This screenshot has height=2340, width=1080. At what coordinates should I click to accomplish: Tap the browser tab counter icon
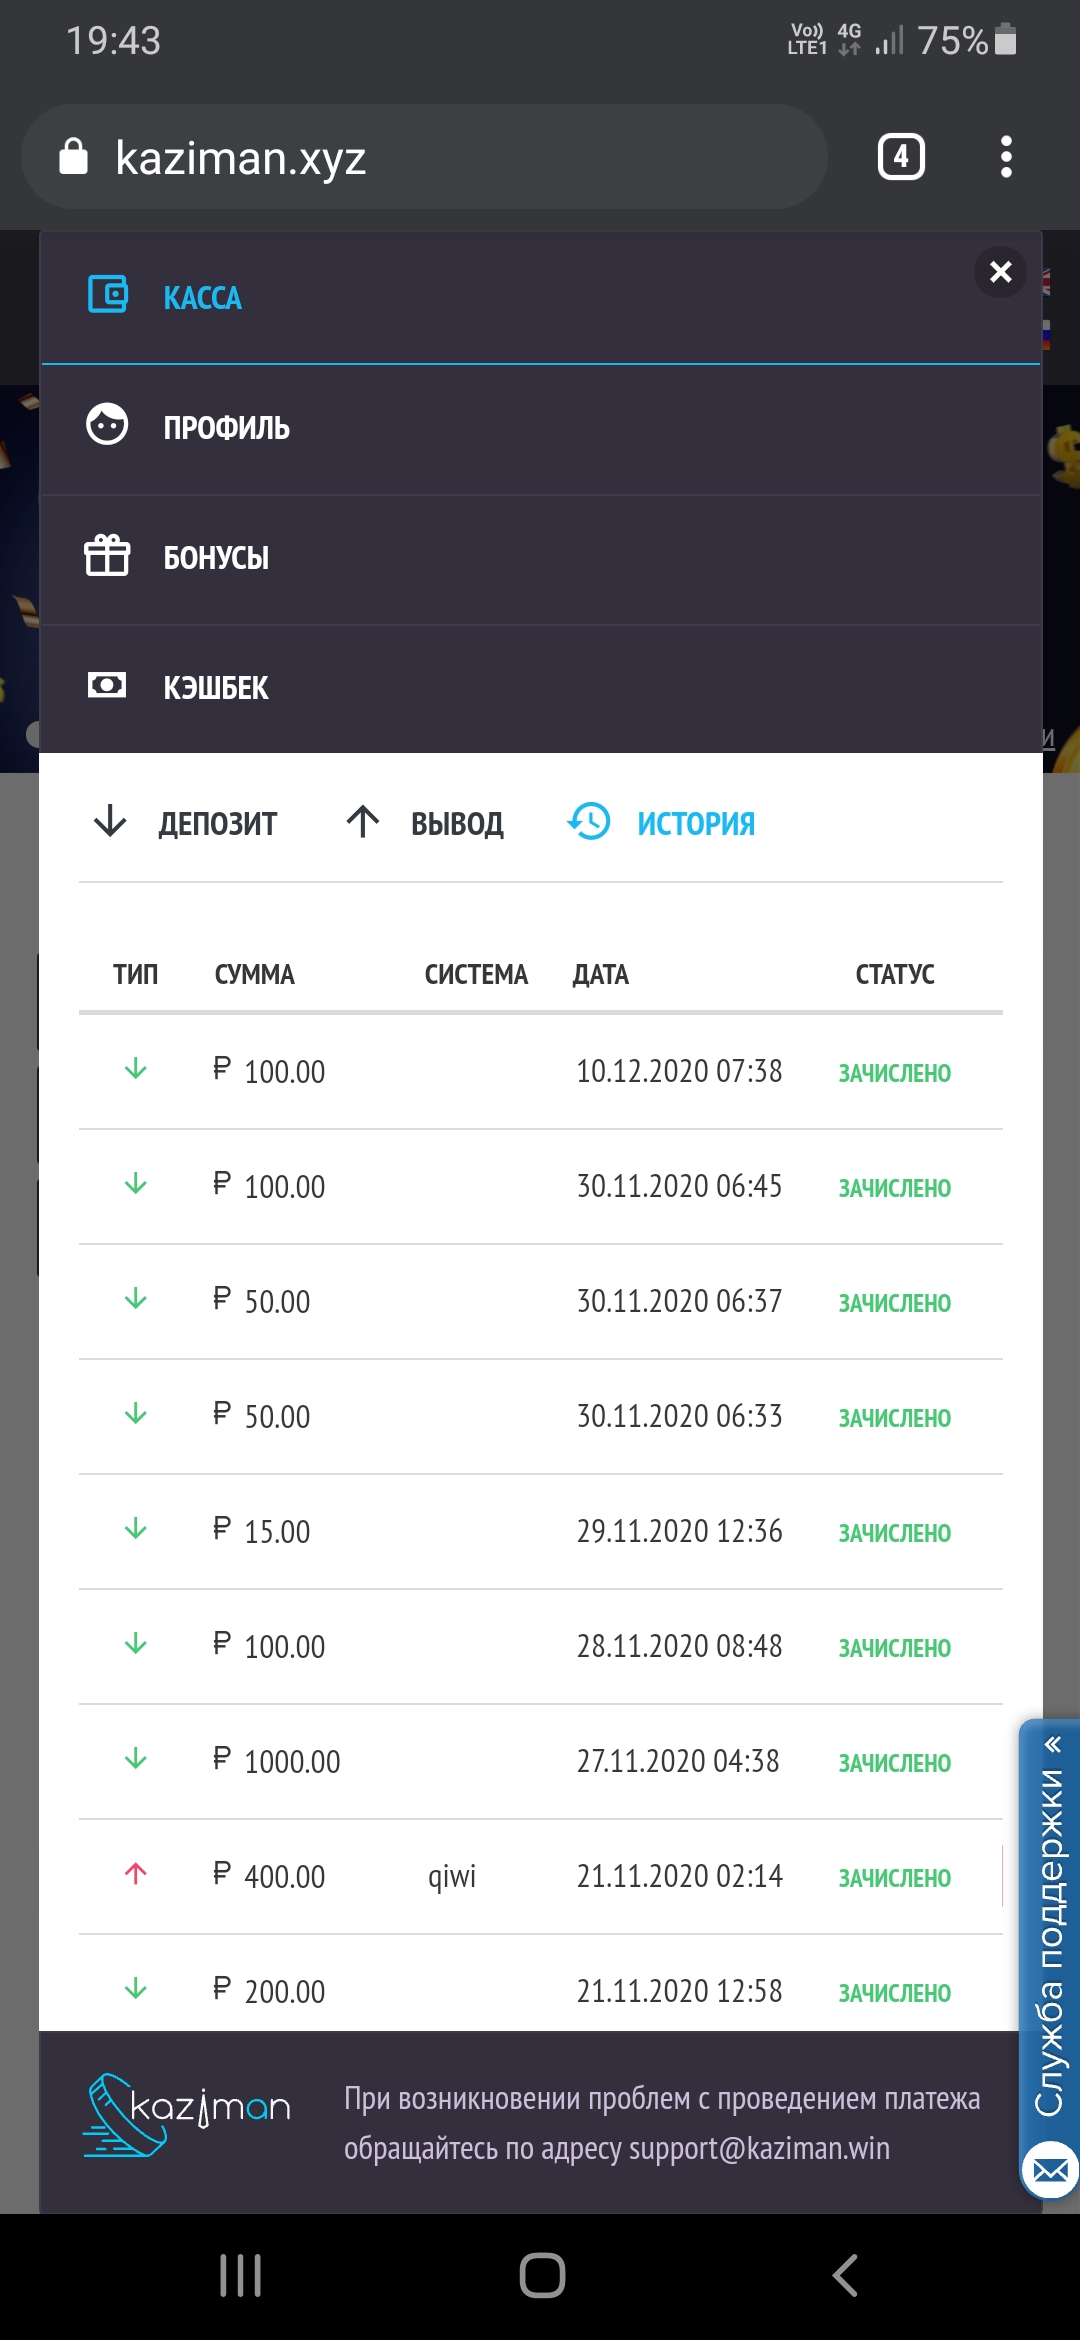(901, 157)
